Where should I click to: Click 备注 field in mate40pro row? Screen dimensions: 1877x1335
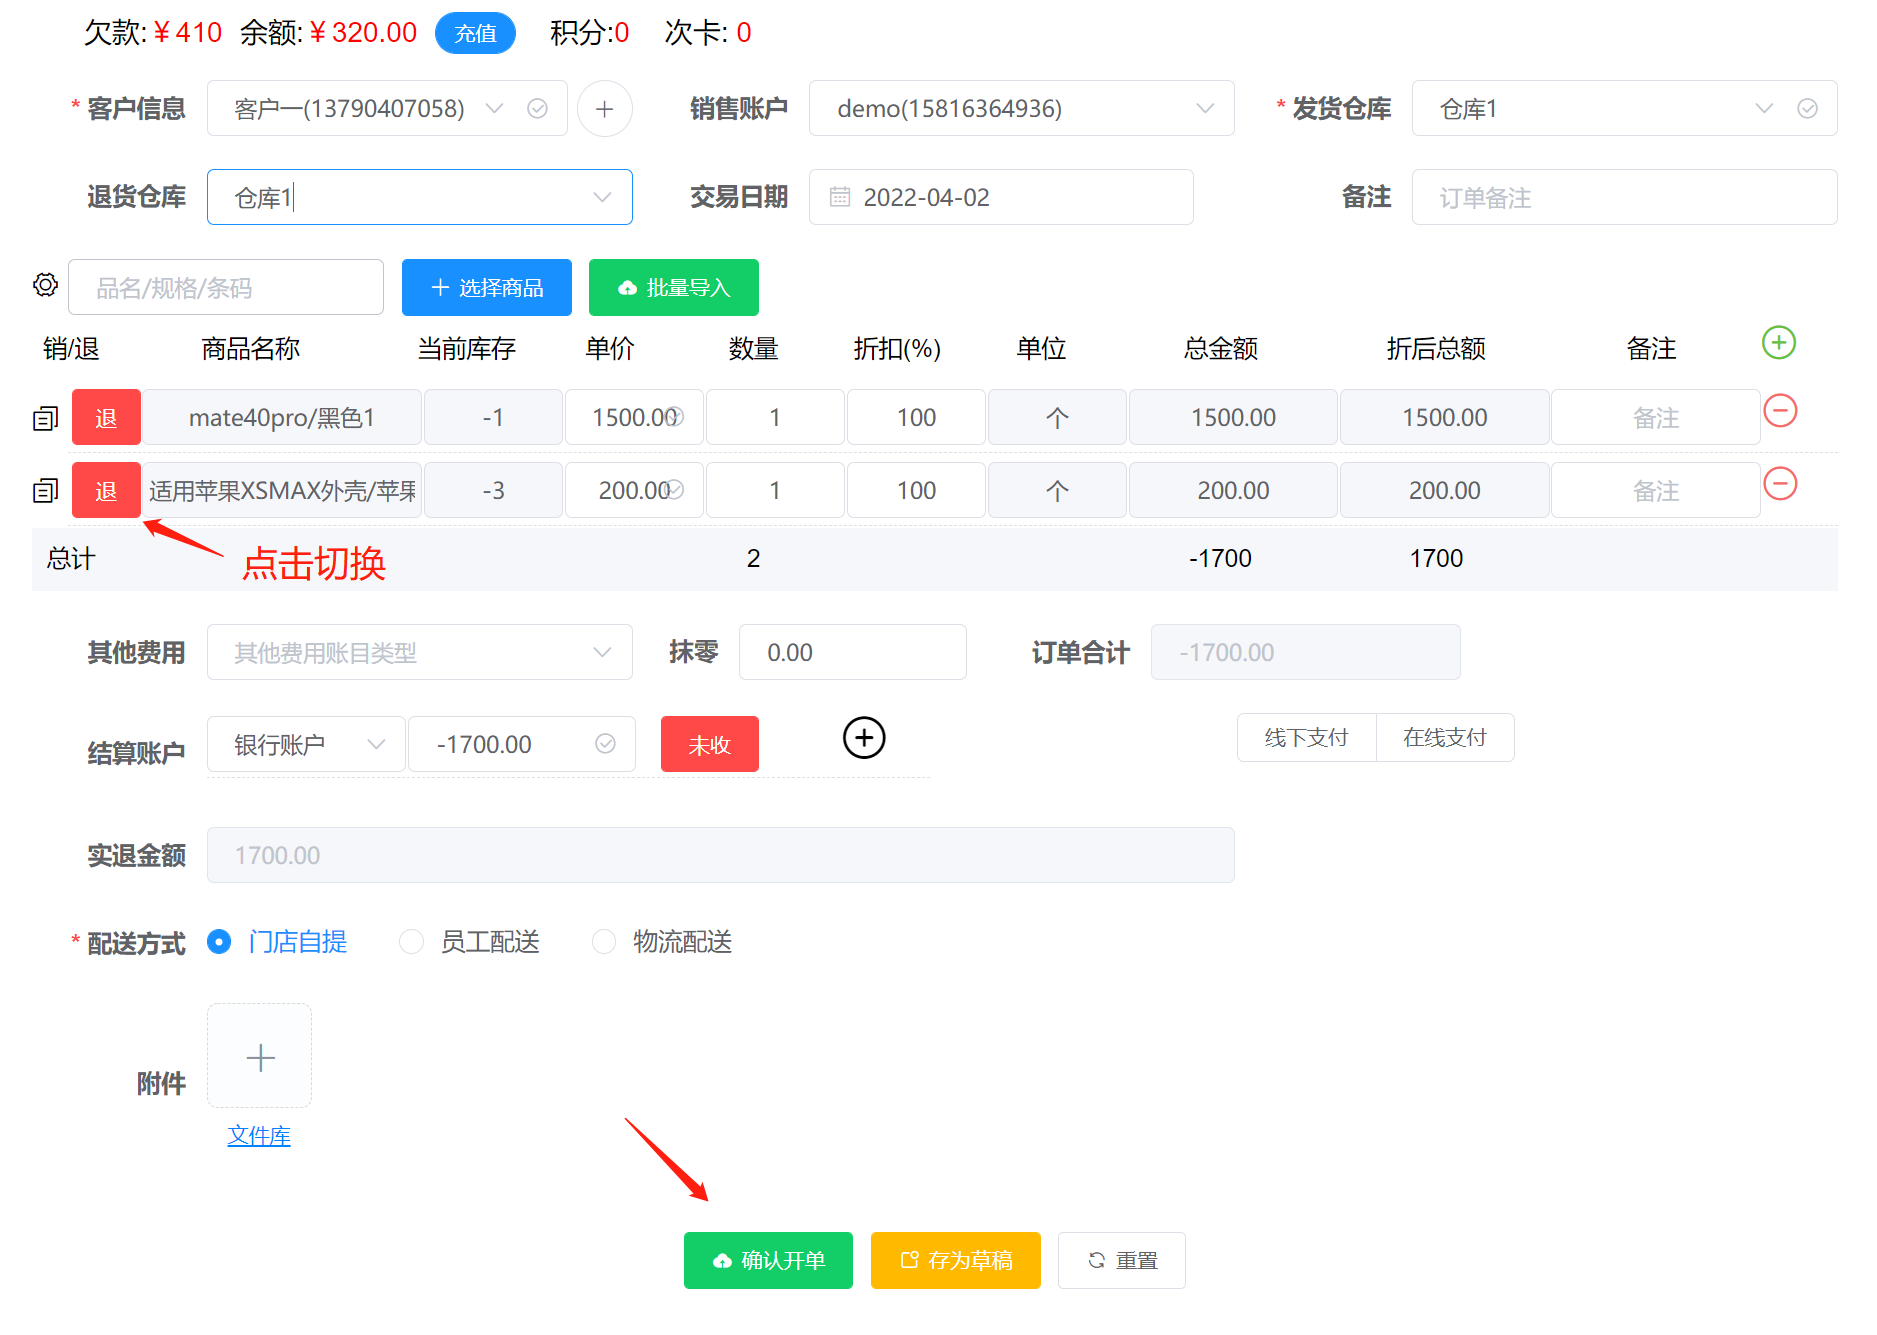pos(1655,417)
